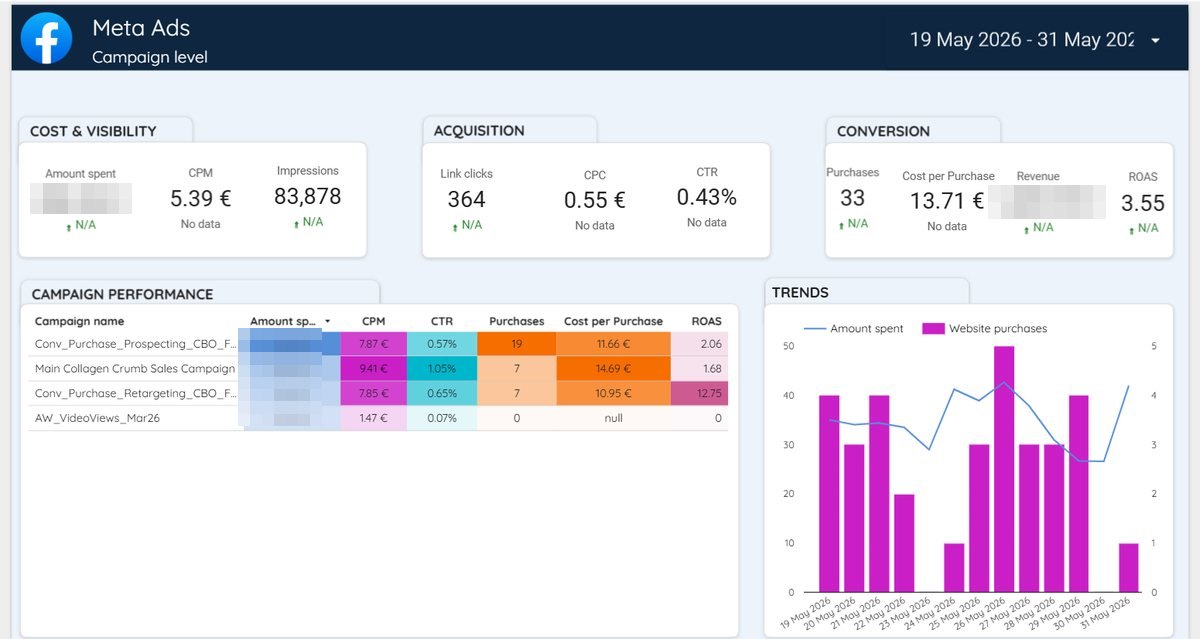Image resolution: width=1200 pixels, height=639 pixels.
Task: Click the 0.57% CTR cell
Action: [x=442, y=344]
